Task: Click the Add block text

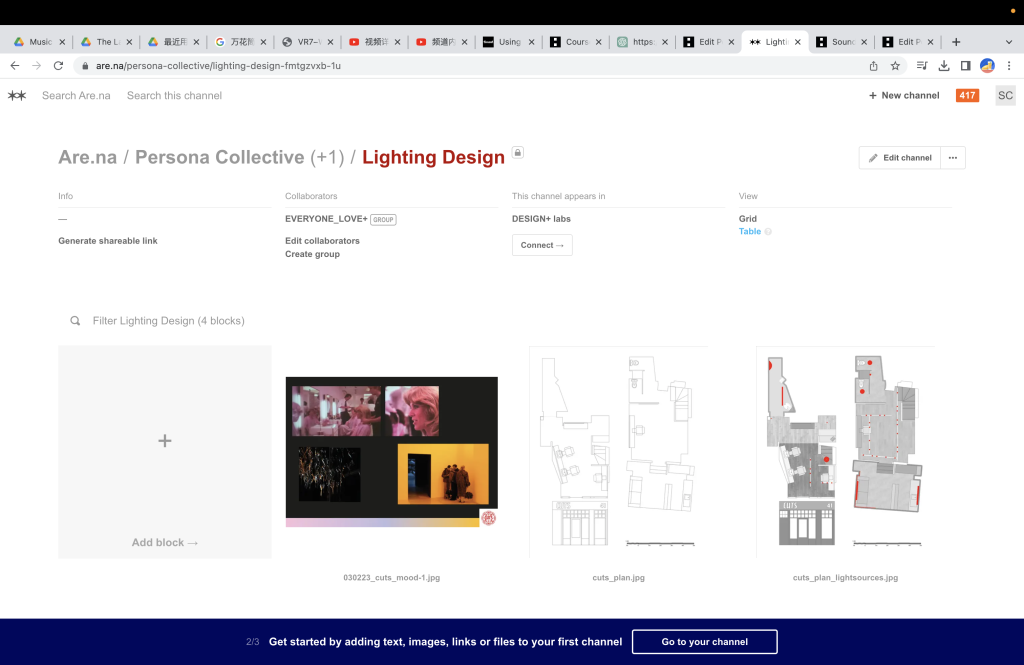Action: [x=165, y=542]
